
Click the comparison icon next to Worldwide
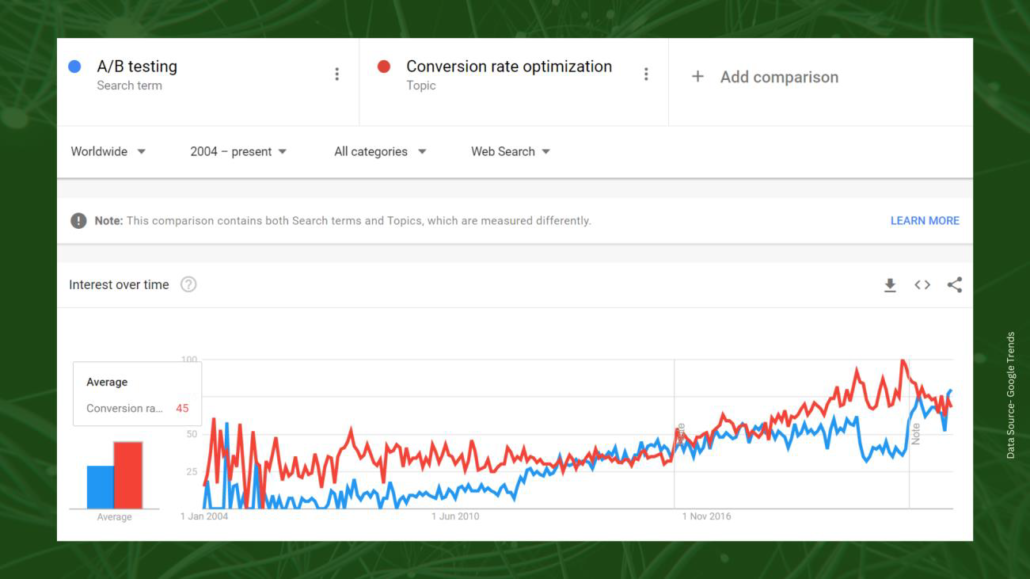click(x=140, y=152)
